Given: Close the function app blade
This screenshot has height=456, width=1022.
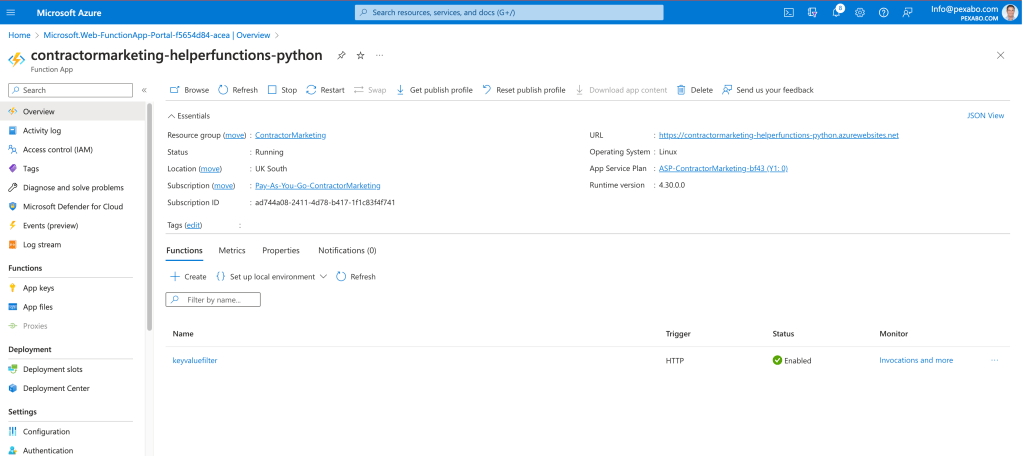Looking at the screenshot, I should [x=1000, y=55].
